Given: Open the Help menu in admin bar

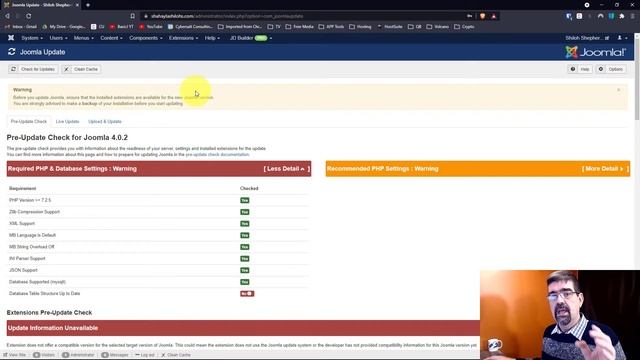Looking at the screenshot, I should click(x=212, y=38).
